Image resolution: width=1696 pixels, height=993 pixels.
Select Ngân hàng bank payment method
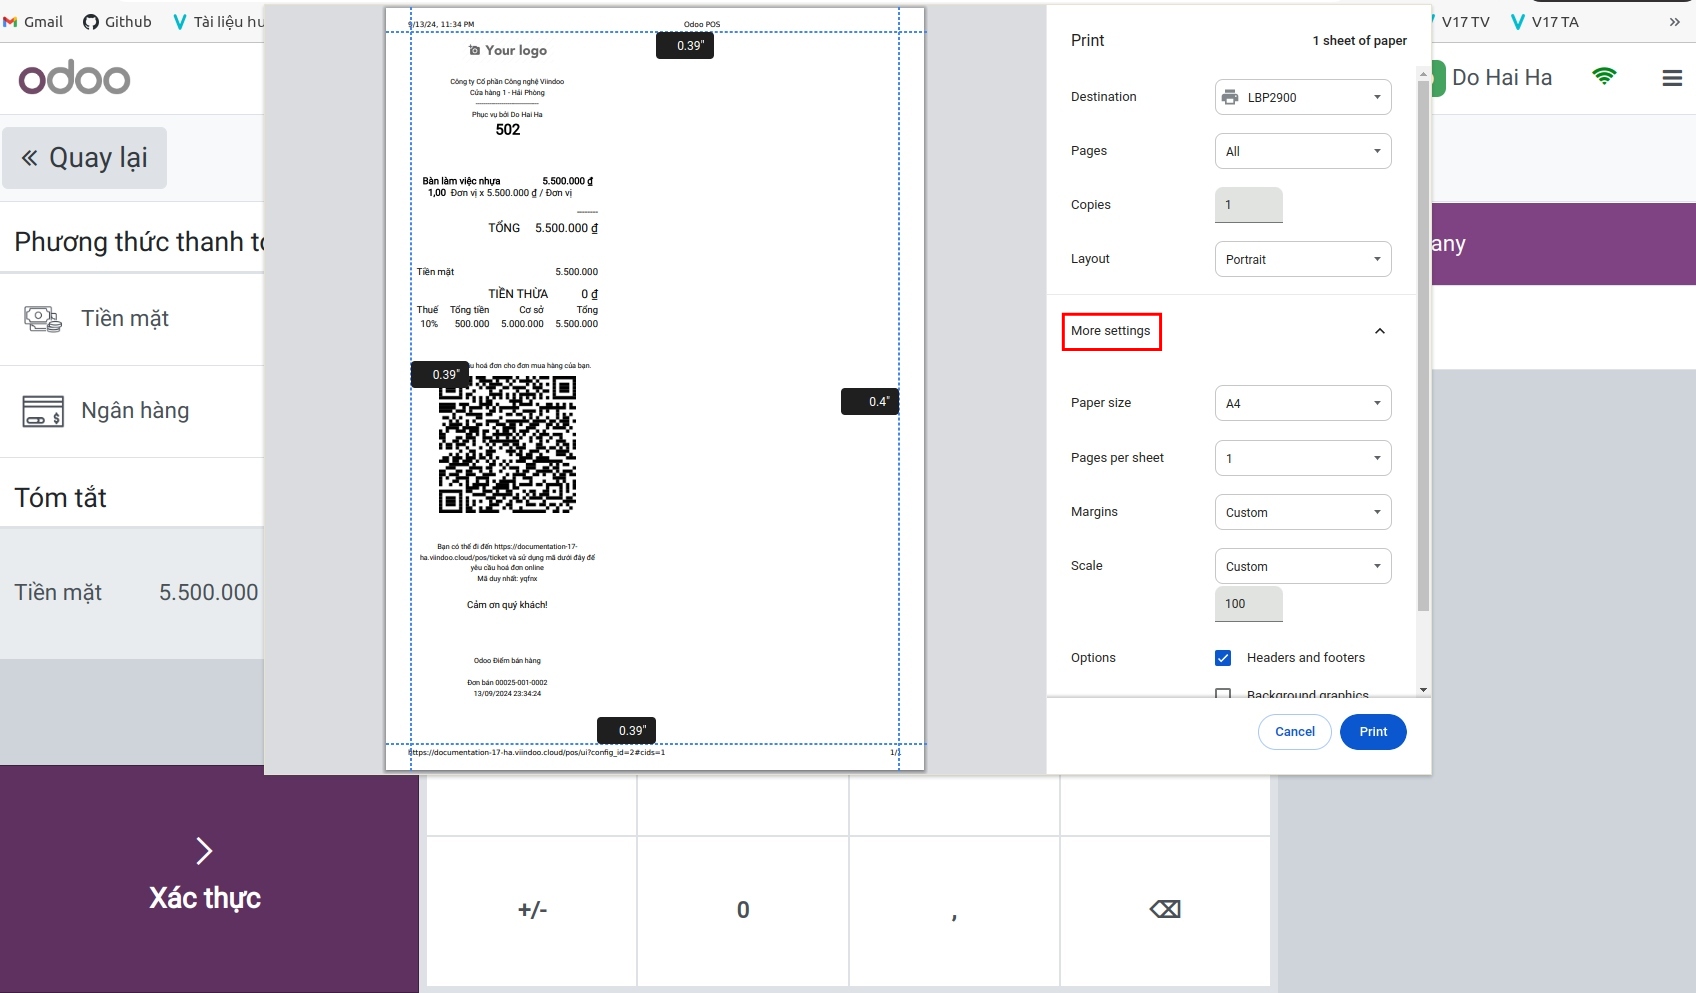(132, 411)
